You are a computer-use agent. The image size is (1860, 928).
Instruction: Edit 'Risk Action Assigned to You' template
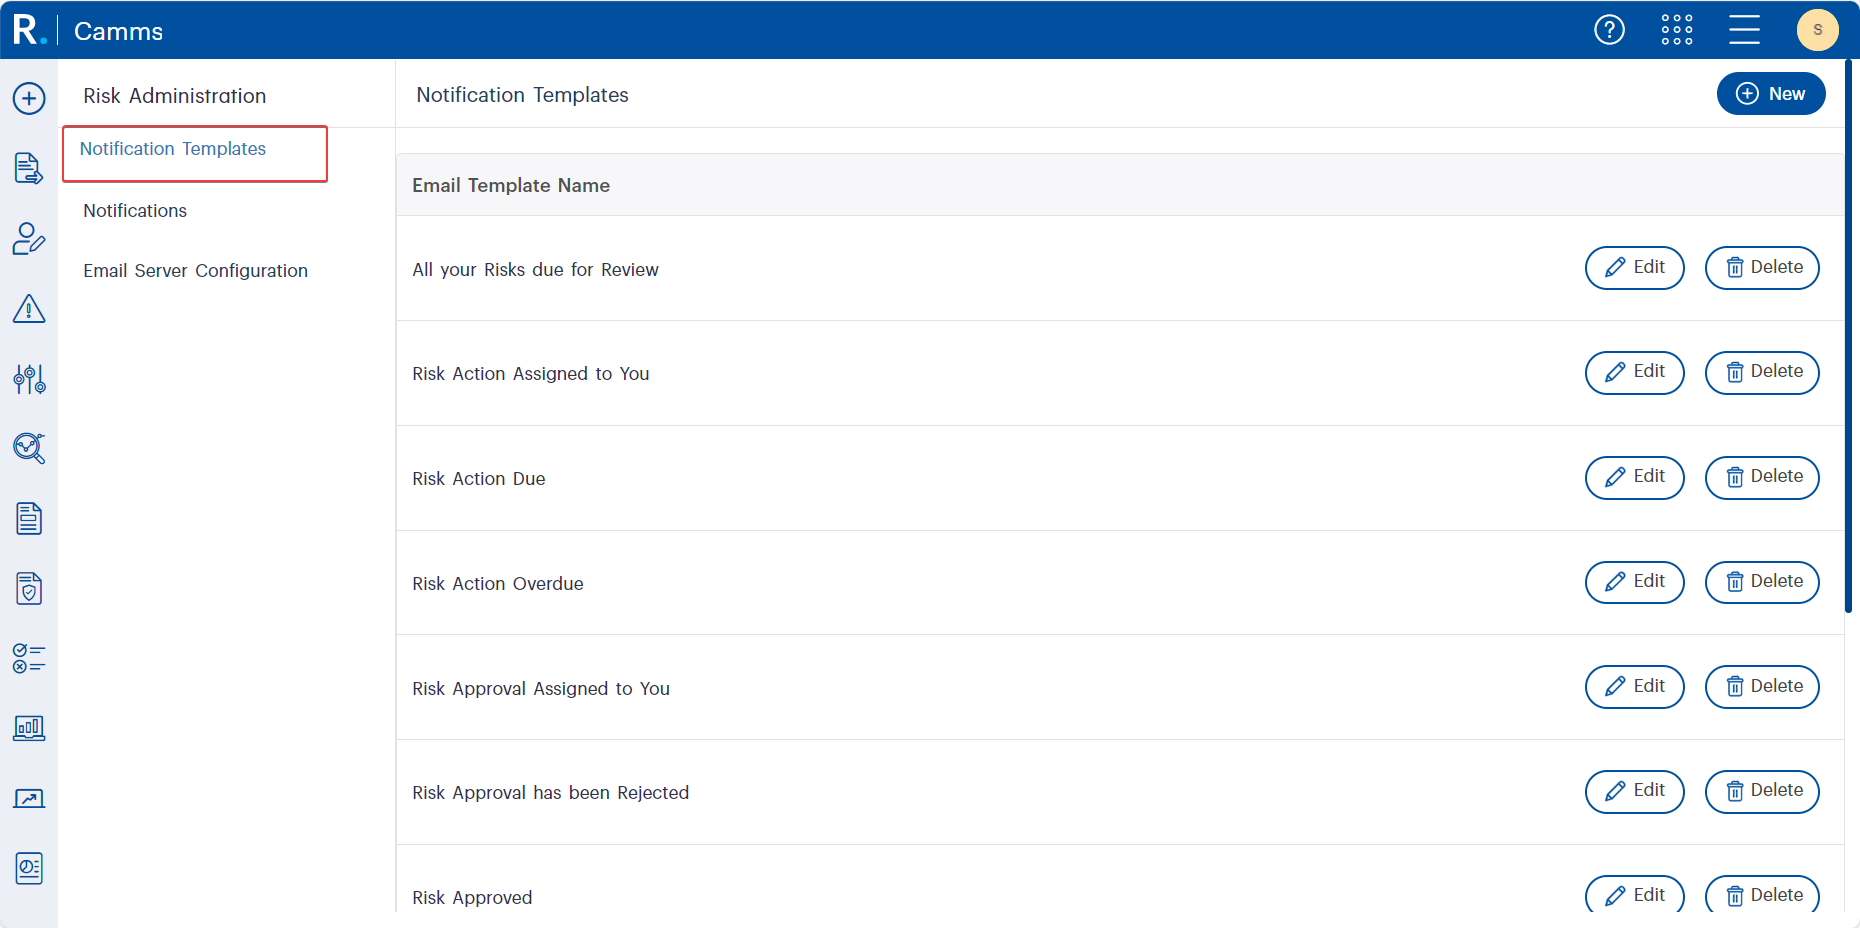pos(1635,372)
